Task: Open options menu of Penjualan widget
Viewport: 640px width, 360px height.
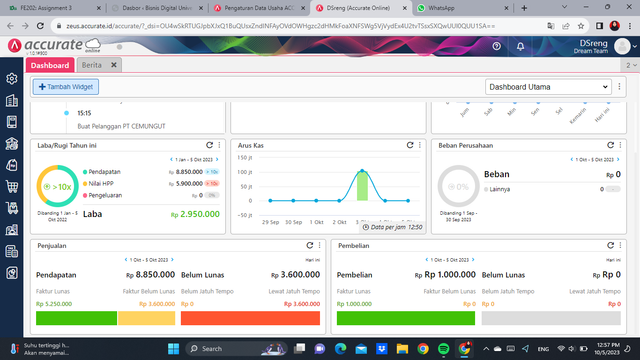Action: [320, 245]
